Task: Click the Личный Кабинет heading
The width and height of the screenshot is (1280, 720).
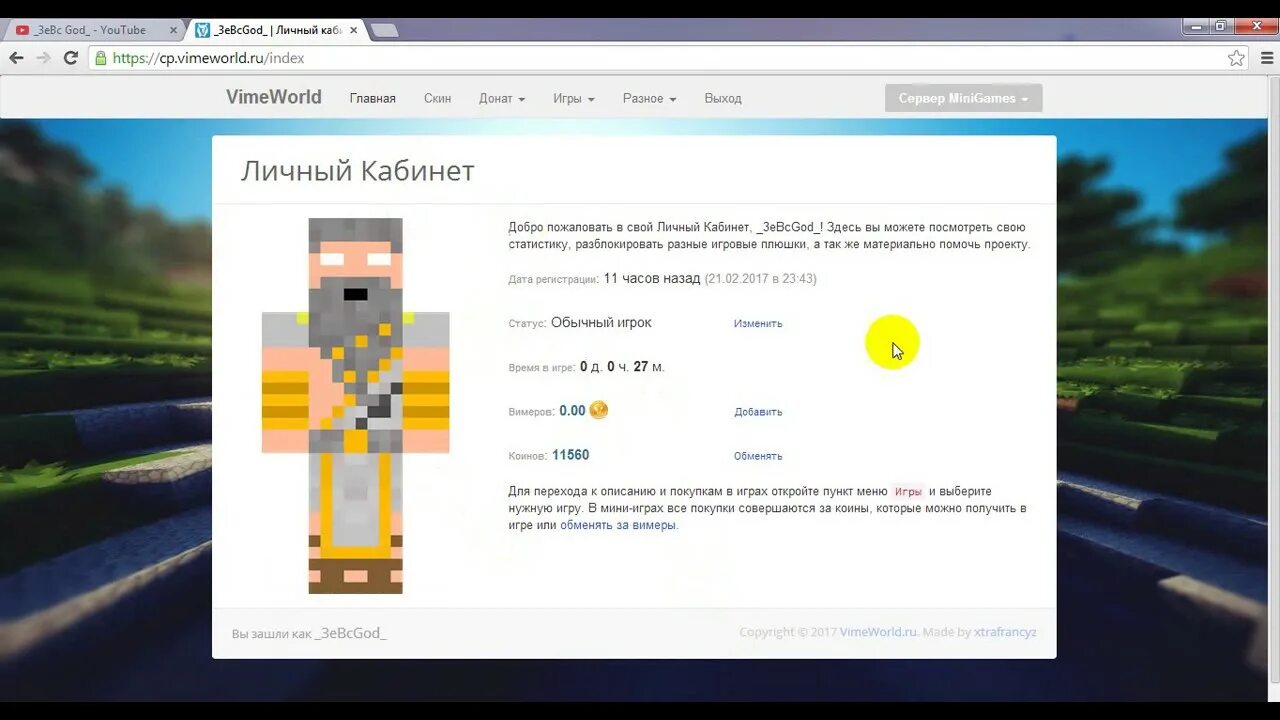Action: tap(358, 171)
